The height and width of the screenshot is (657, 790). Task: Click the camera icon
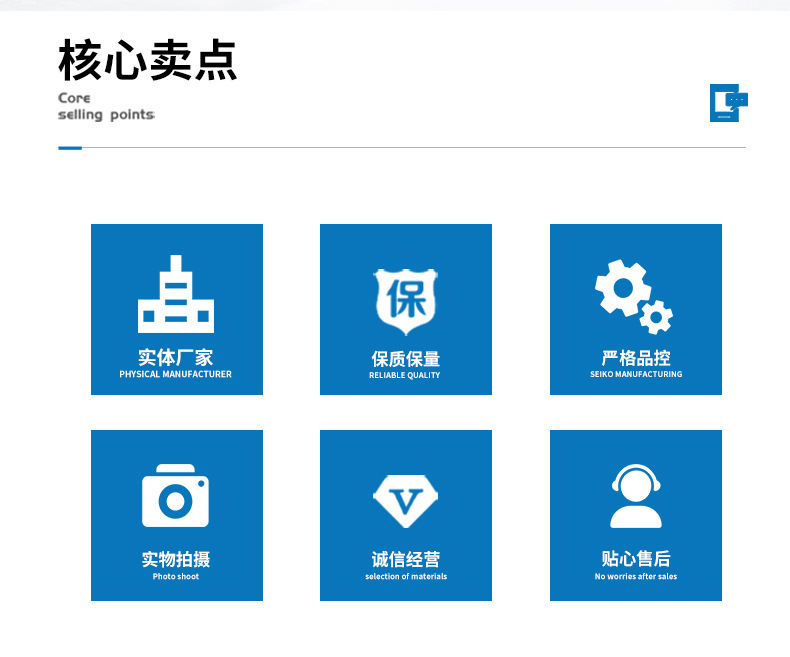(x=175, y=496)
